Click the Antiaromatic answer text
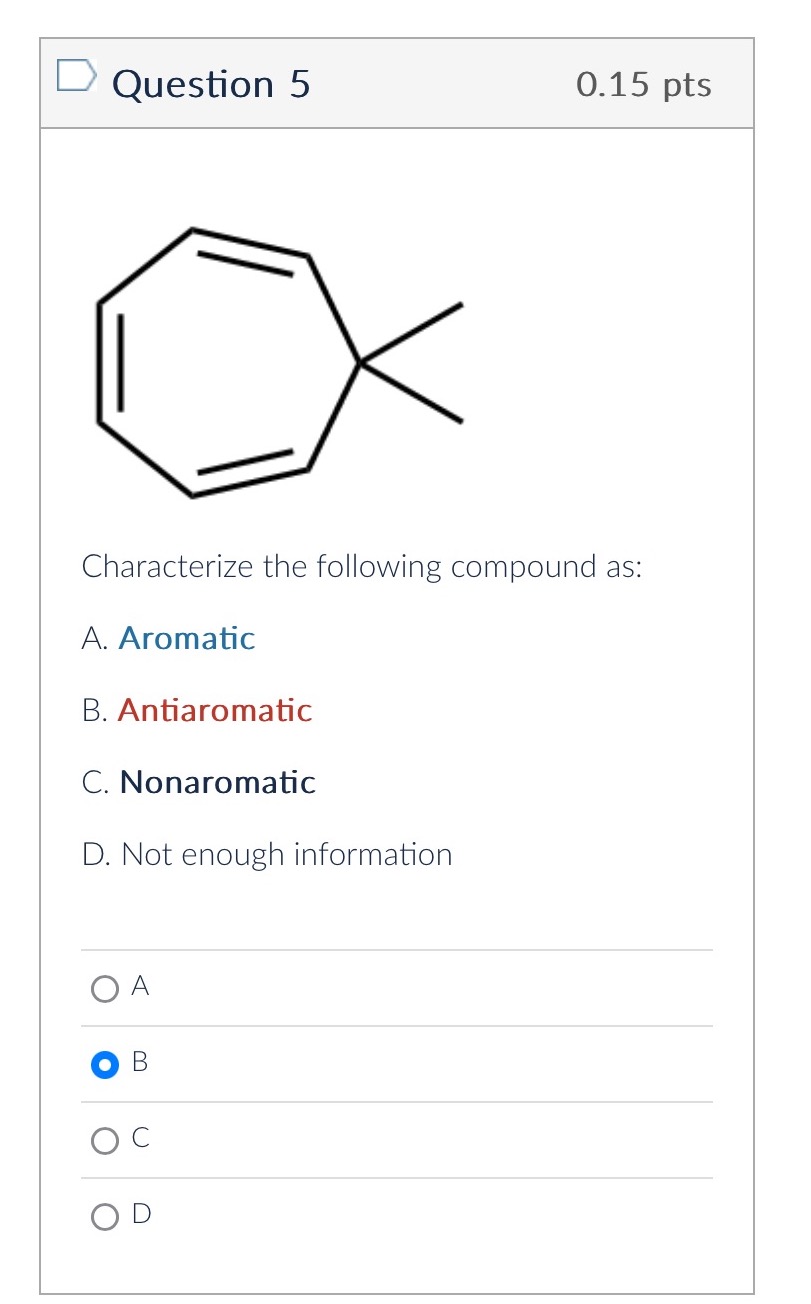Image resolution: width=811 pixels, height=1304 pixels. click(214, 710)
